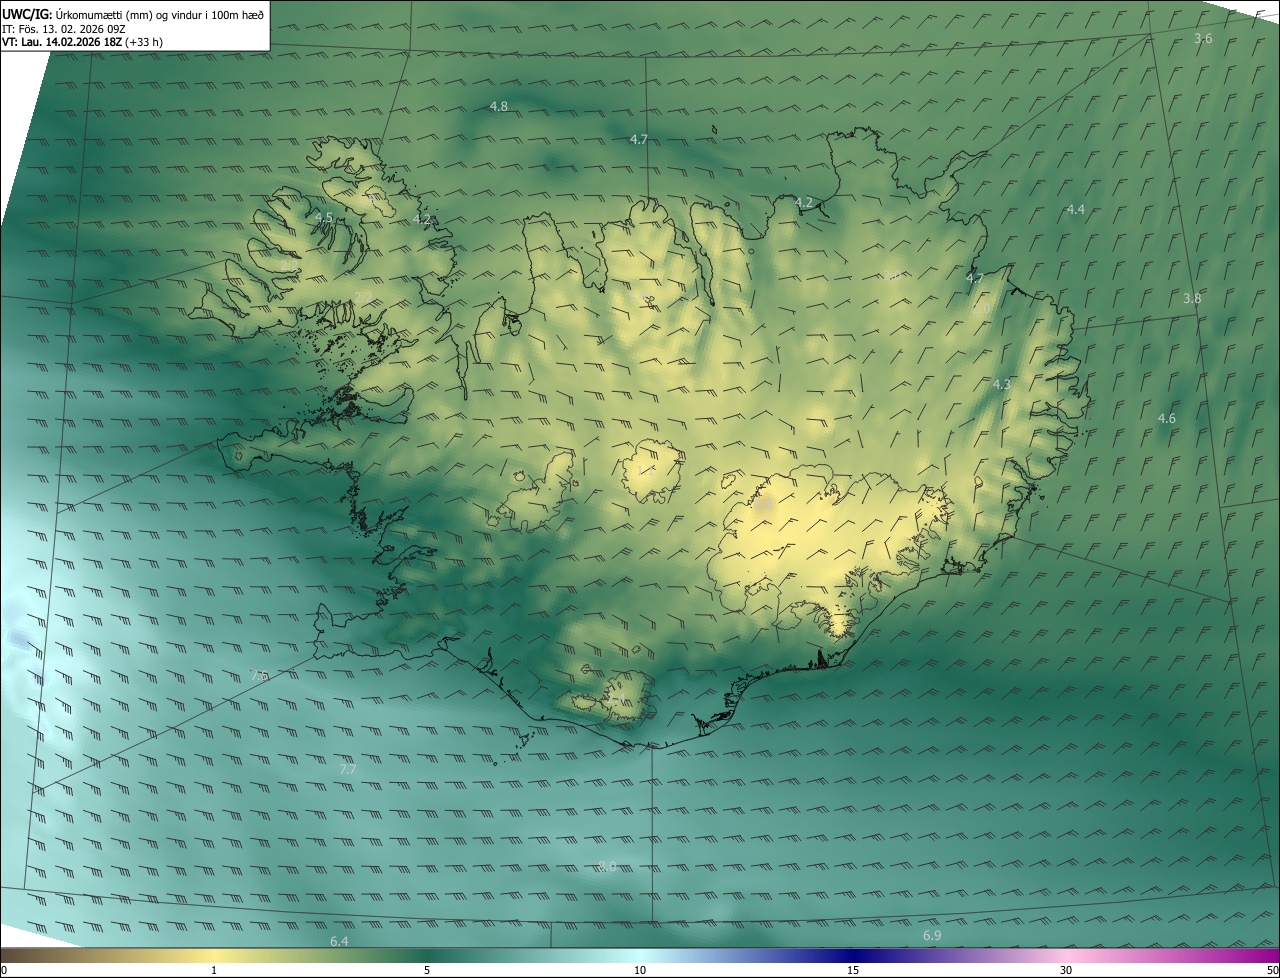Select the 'IT: Fös. 13. 02. 2026 09Z' line

[63, 29]
